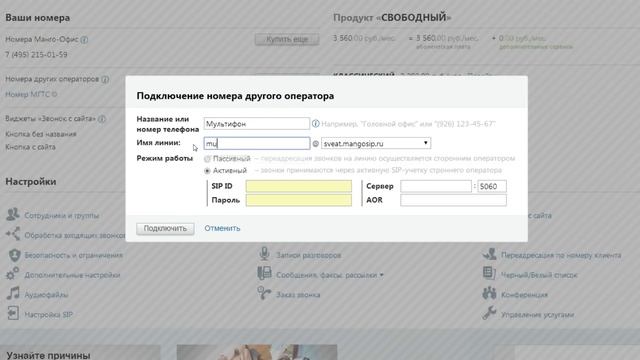
Task: Open the Конференция link
Action: point(524,295)
